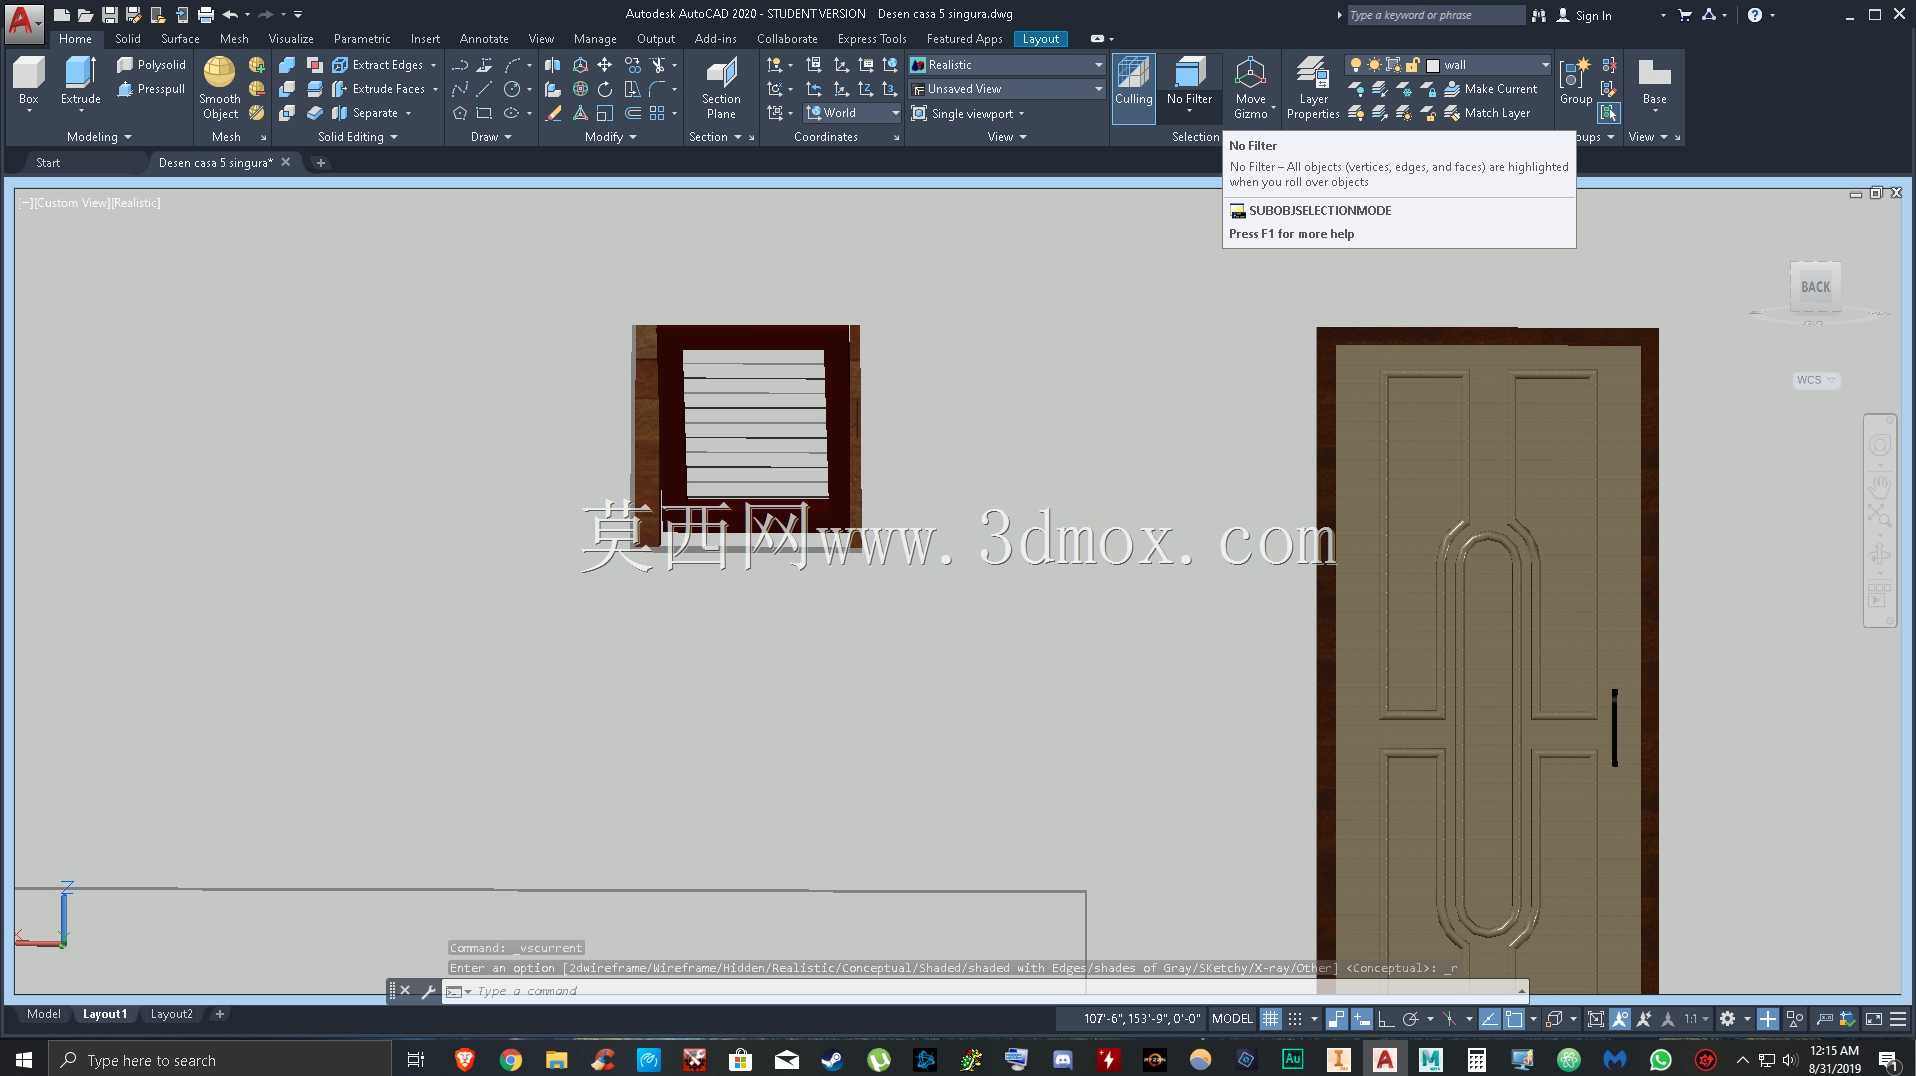The image size is (1916, 1076).
Task: Expand the Modeling panel
Action: pos(99,137)
